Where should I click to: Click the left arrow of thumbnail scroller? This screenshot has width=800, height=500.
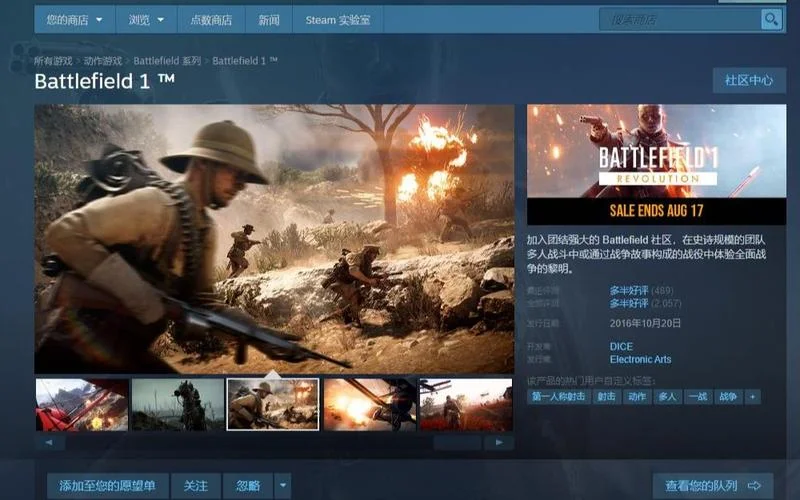[49, 442]
